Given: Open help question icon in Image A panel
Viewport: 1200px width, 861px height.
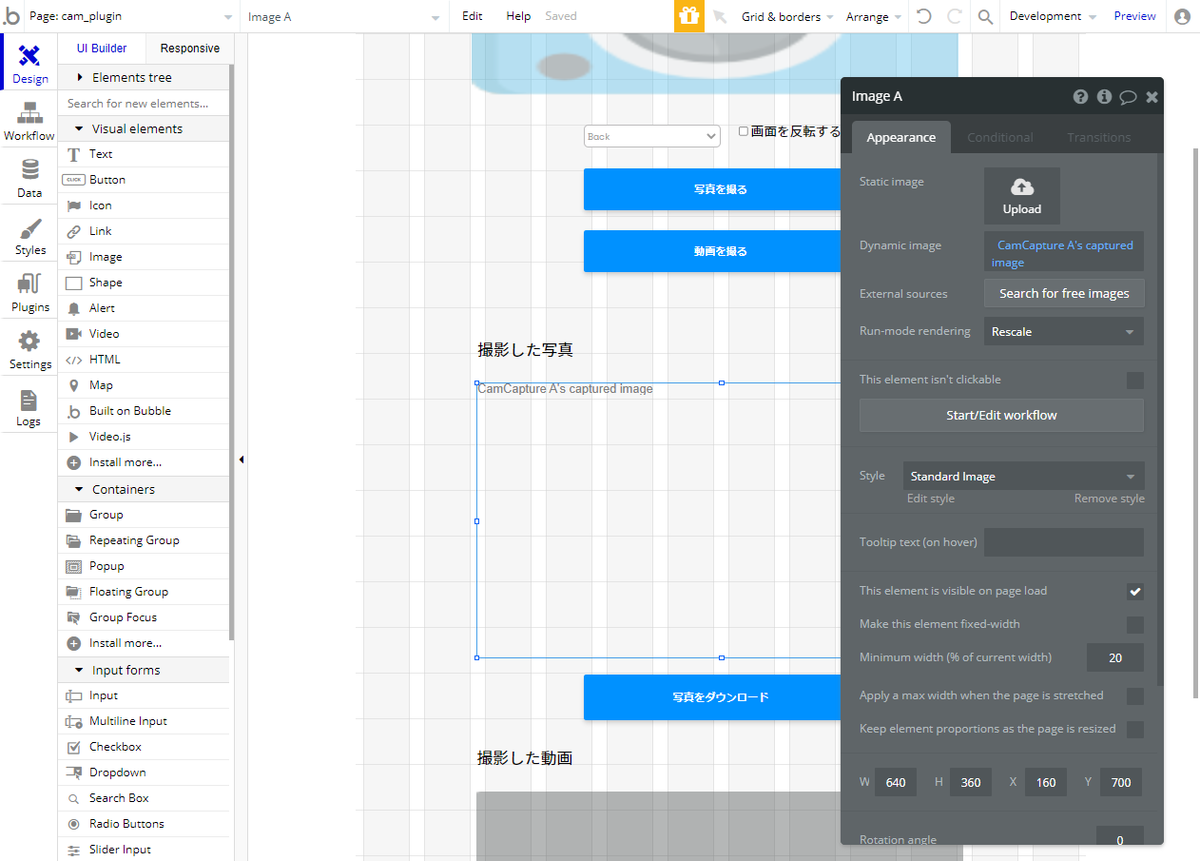Looking at the screenshot, I should tap(1081, 97).
